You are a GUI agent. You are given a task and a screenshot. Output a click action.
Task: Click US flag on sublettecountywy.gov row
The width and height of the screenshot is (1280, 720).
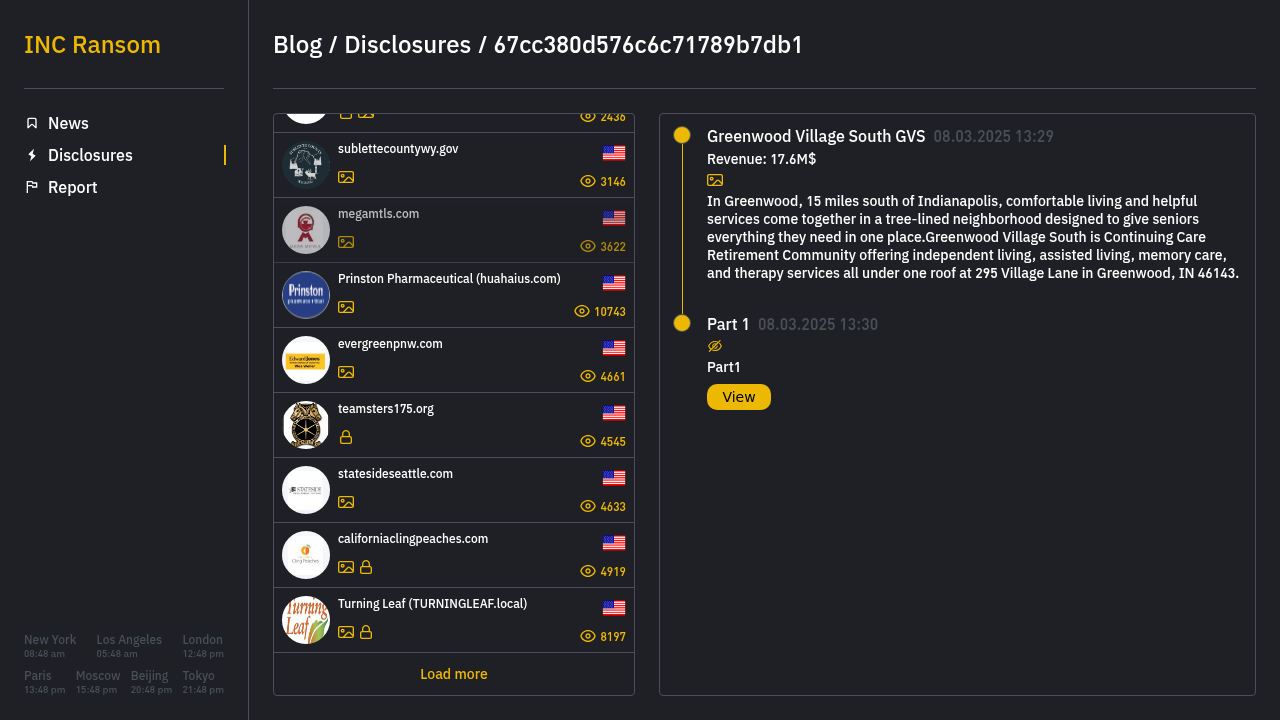point(614,153)
